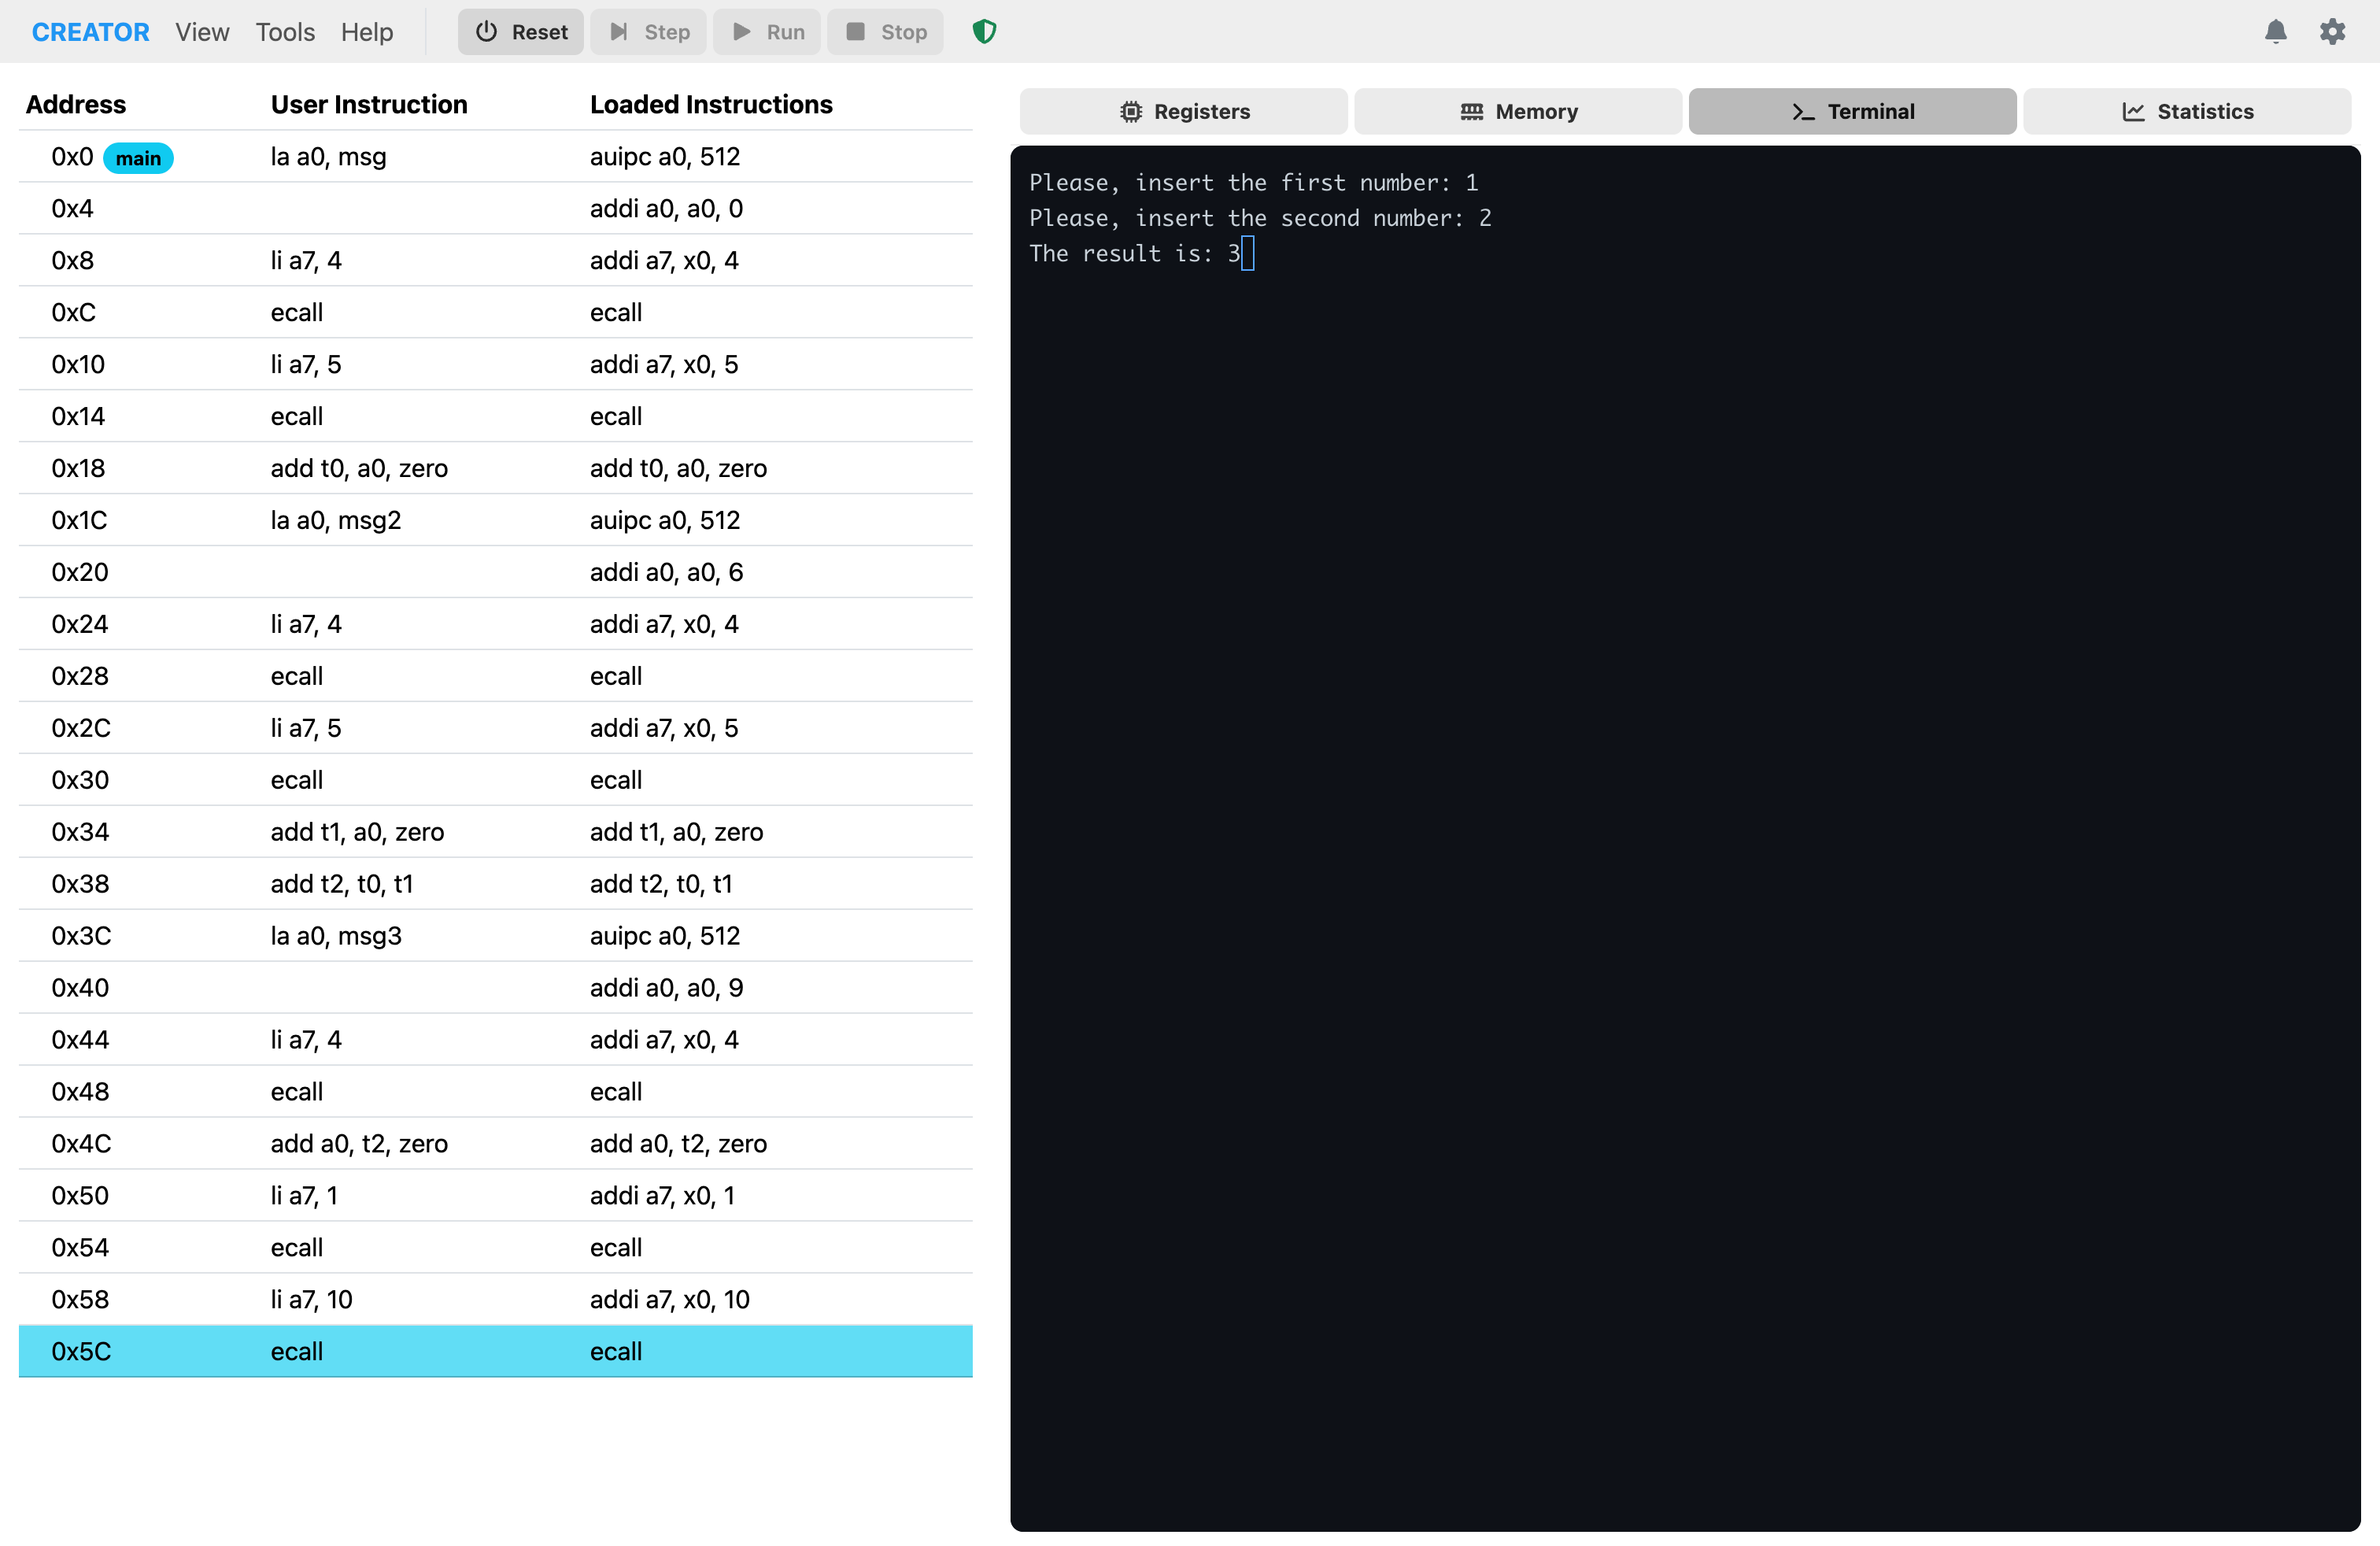
Task: Click the CREATOR logo link
Action: (90, 31)
